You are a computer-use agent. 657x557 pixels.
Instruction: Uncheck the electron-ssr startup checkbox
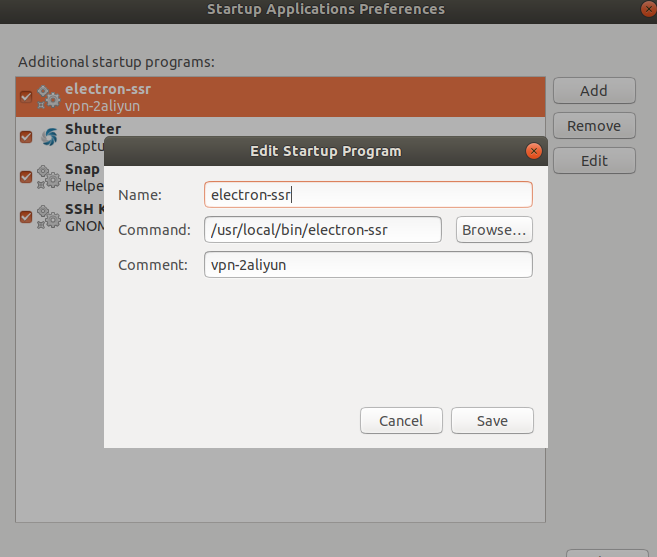click(26, 97)
